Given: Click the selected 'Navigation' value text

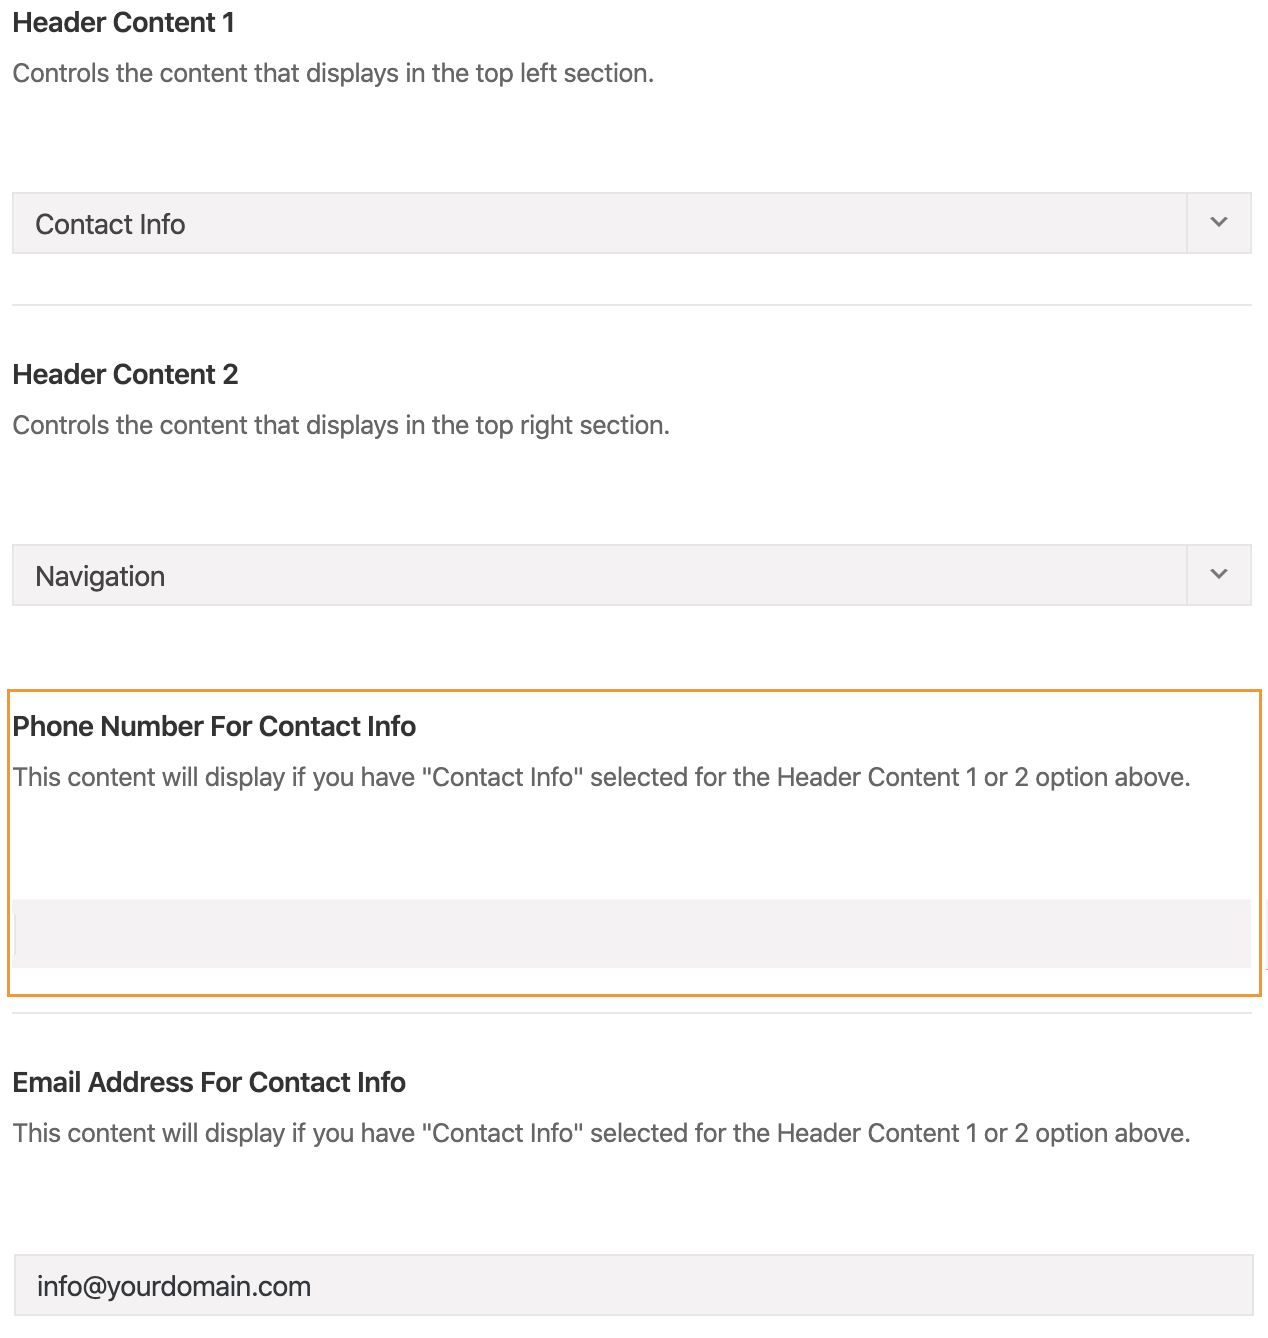Looking at the screenshot, I should pos(100,576).
